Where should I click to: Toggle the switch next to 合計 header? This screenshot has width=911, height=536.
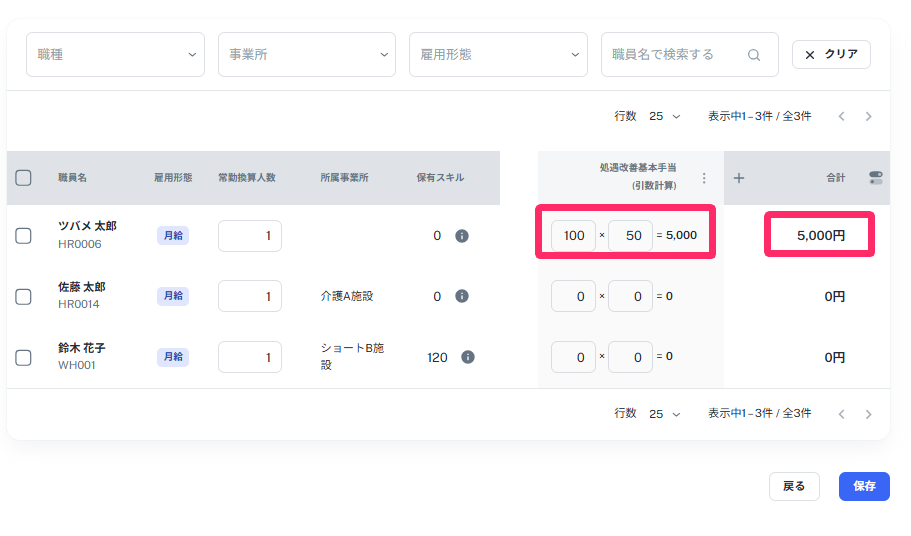point(876,177)
